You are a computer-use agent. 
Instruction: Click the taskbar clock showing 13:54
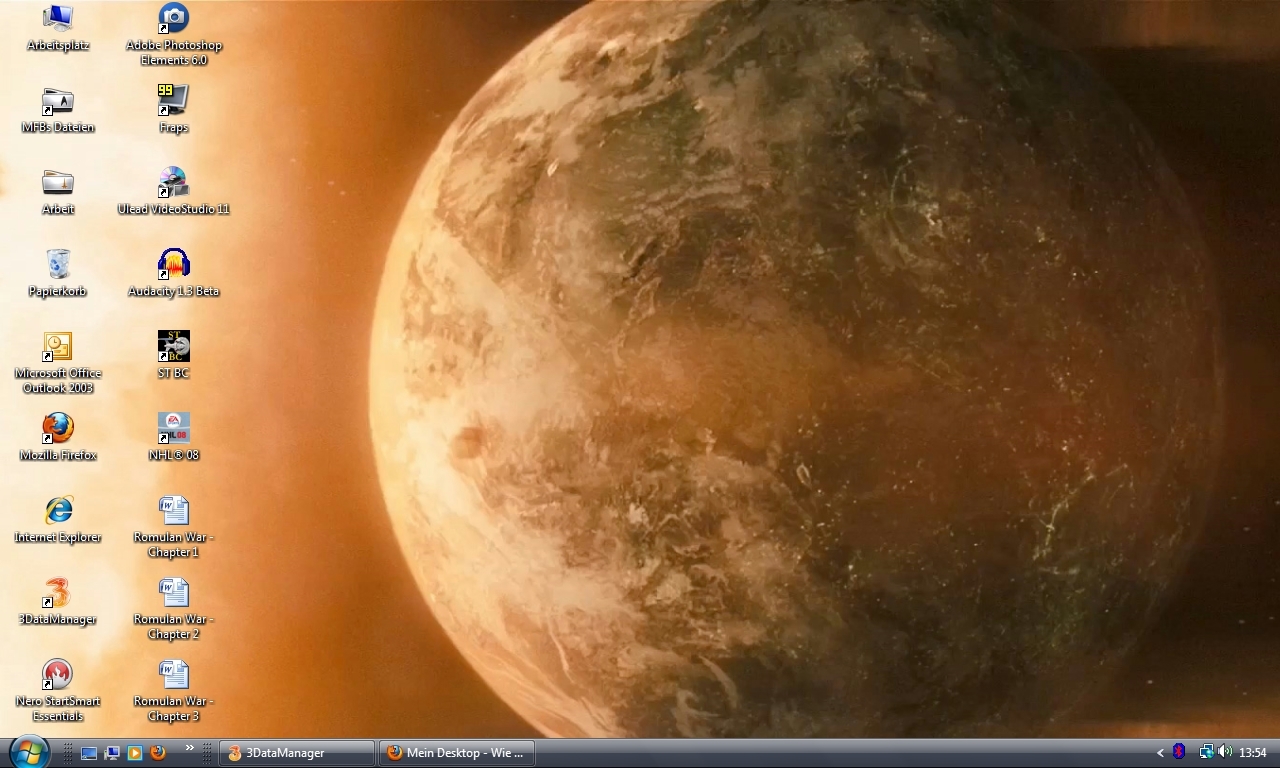pos(1252,753)
